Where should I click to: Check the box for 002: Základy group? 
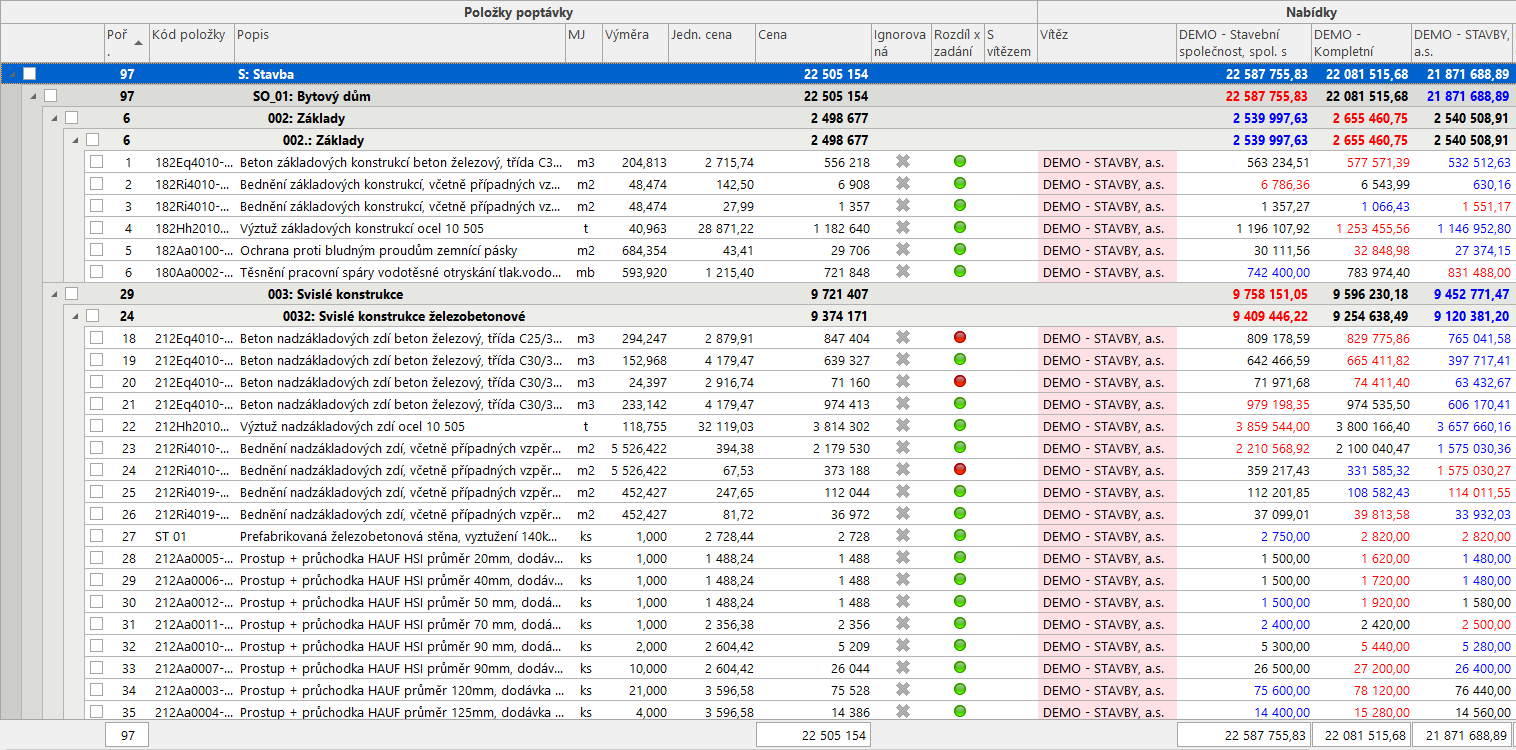[x=72, y=118]
